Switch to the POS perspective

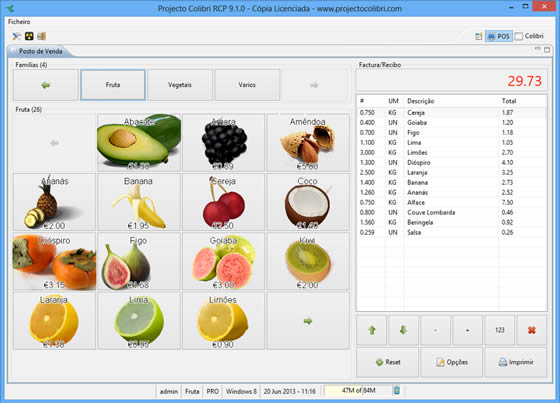click(499, 36)
